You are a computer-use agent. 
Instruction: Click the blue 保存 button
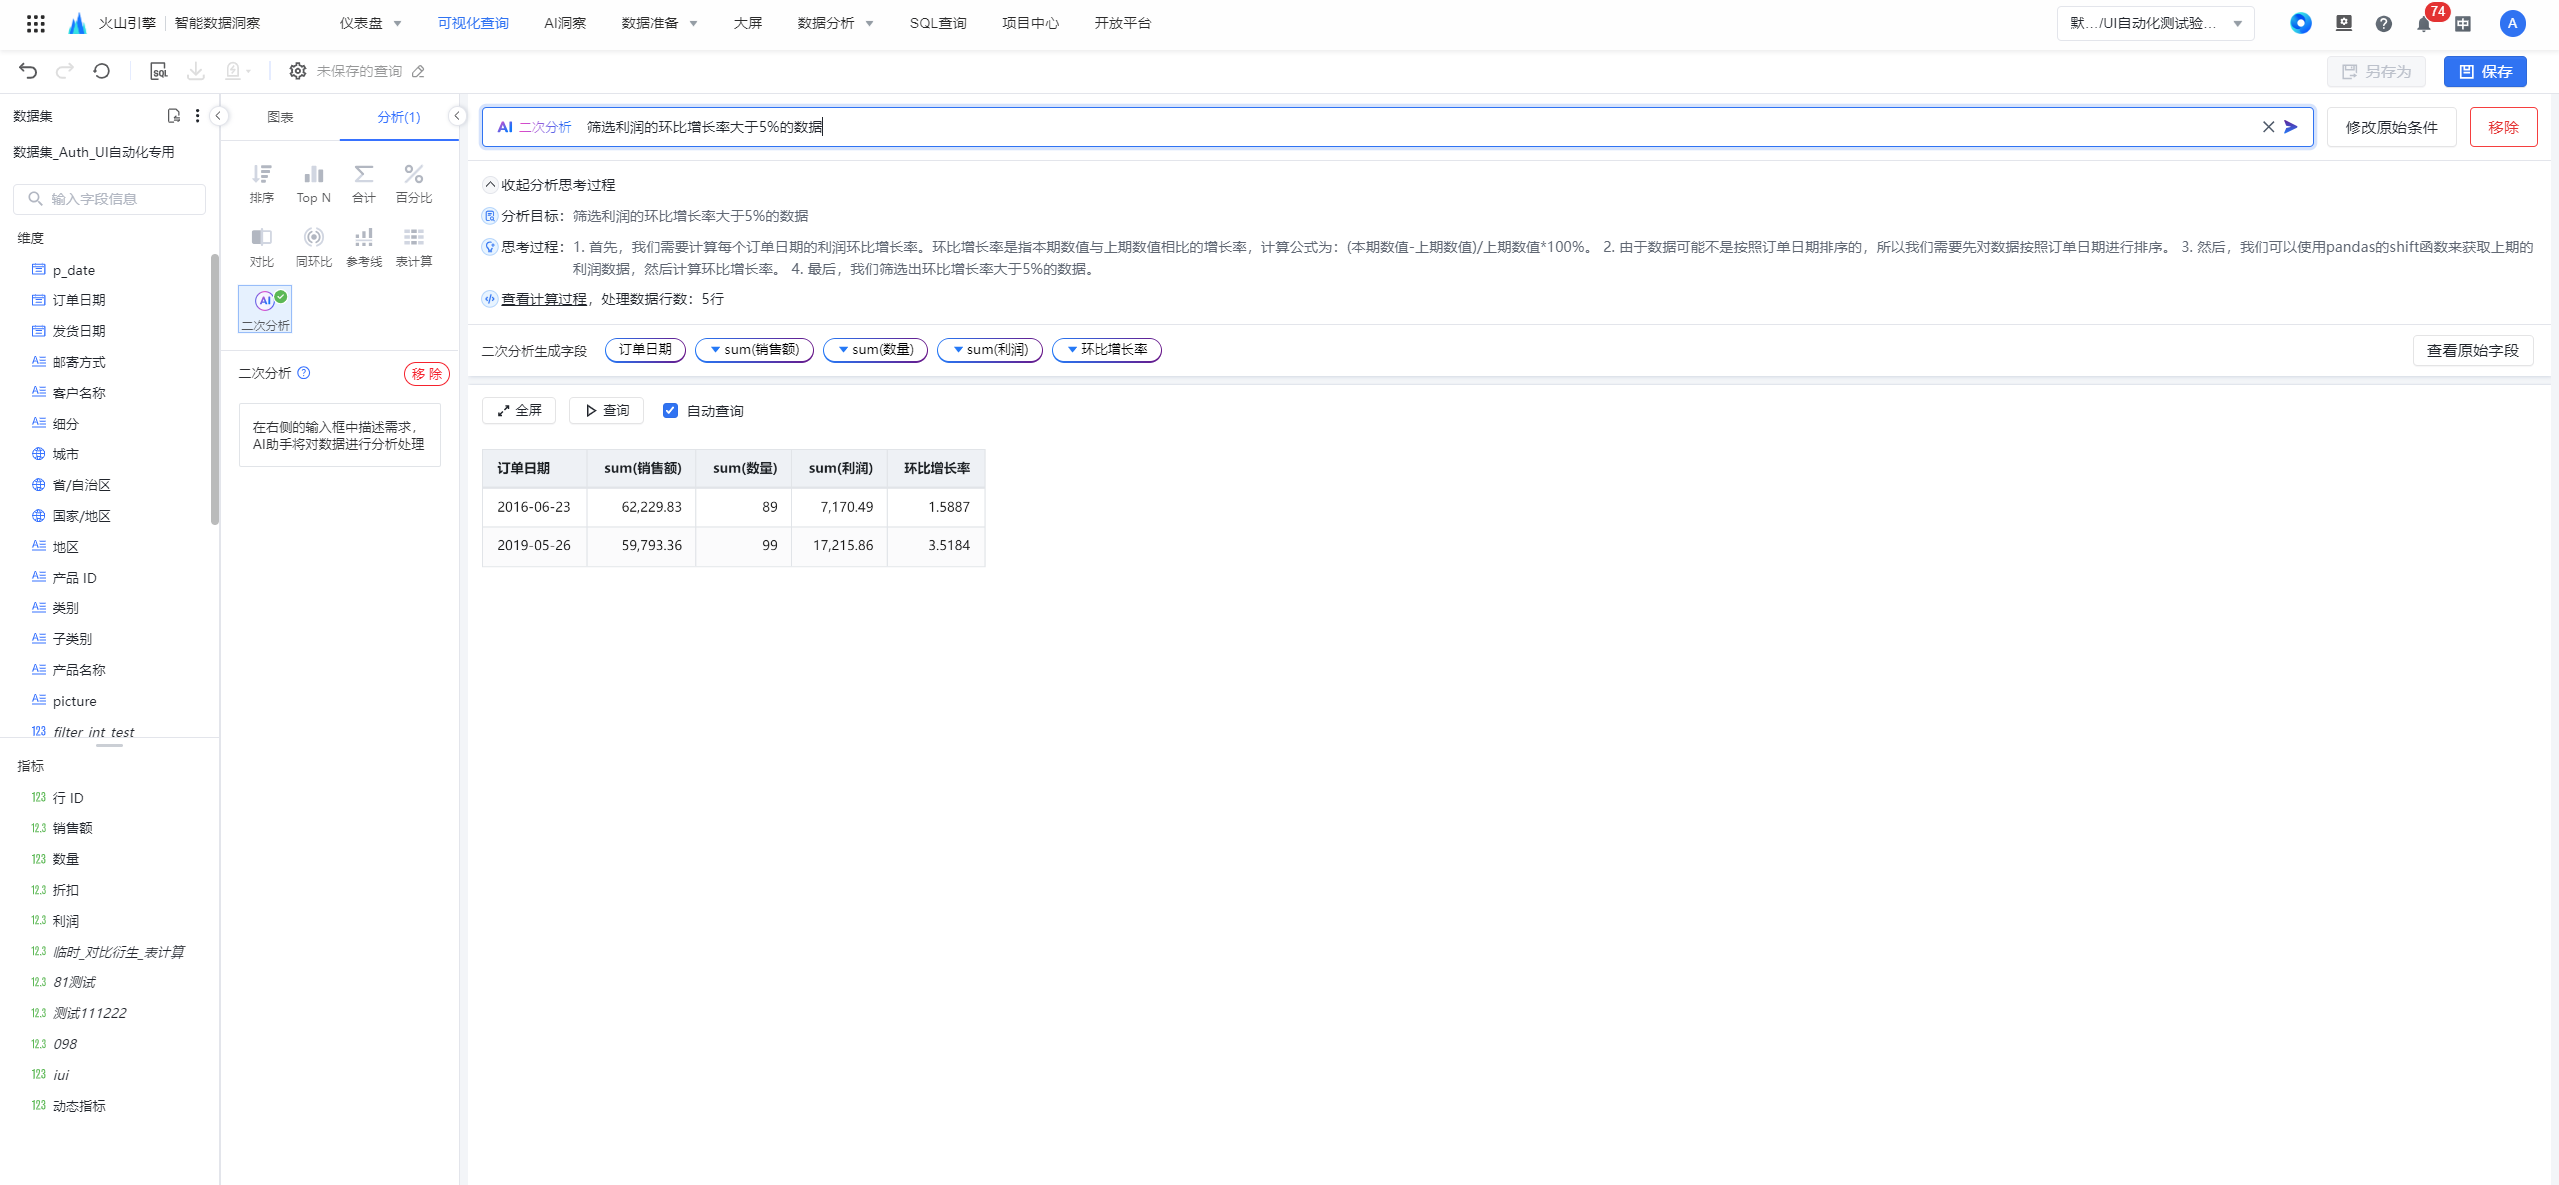2485,72
